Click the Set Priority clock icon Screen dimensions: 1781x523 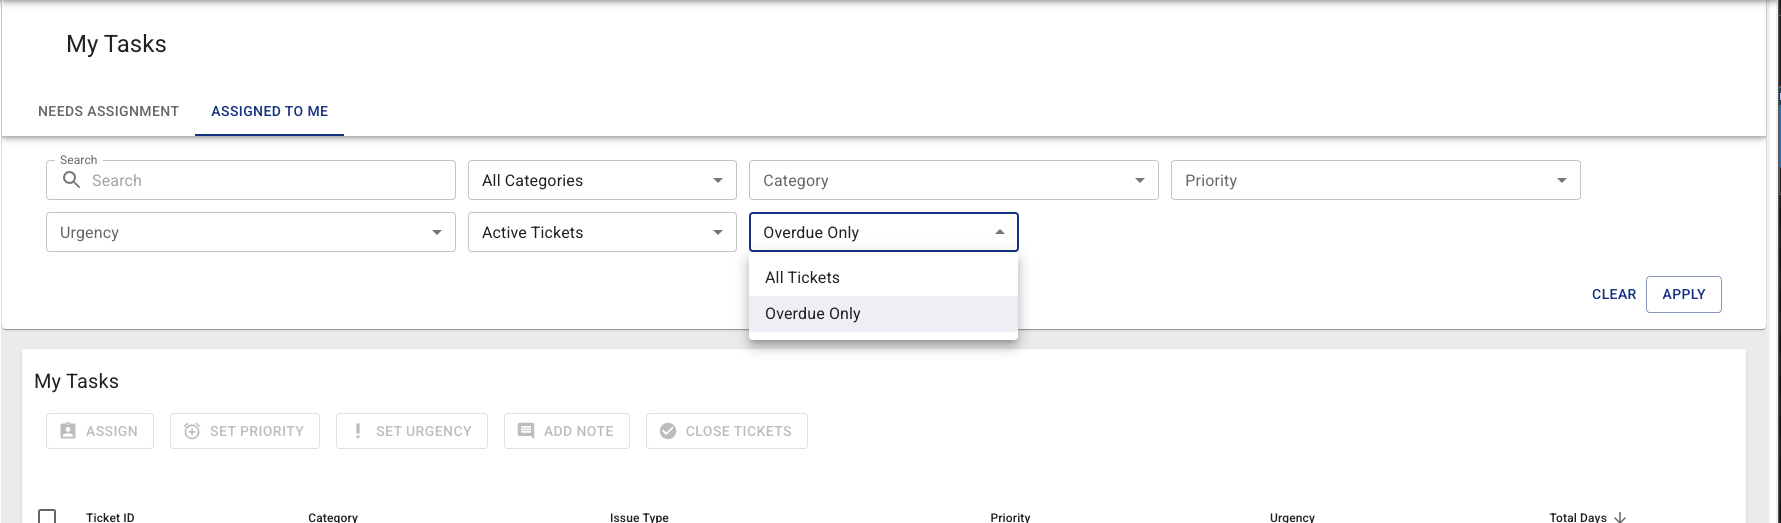(x=192, y=431)
